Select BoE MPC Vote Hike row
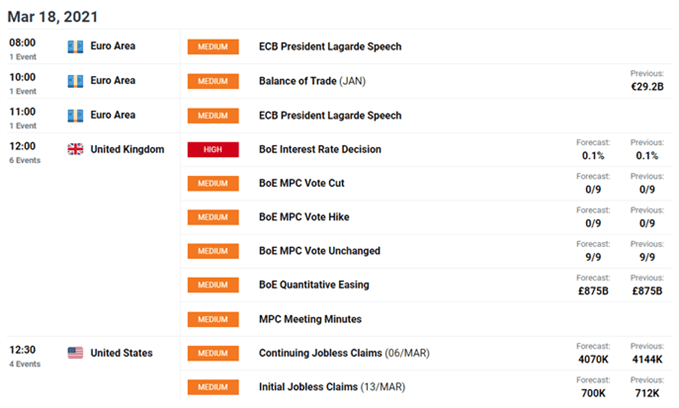 426,217
